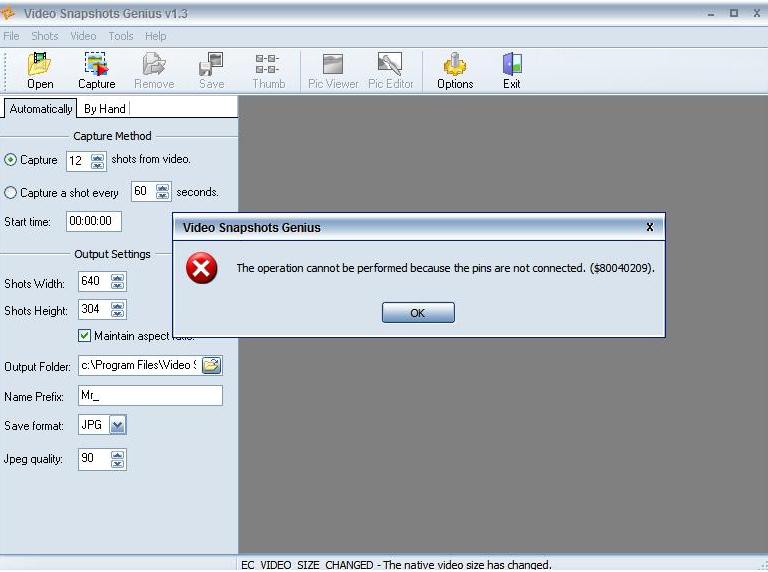This screenshot has height=572, width=768.
Task: Start Capture from the toolbar
Action: [x=96, y=71]
